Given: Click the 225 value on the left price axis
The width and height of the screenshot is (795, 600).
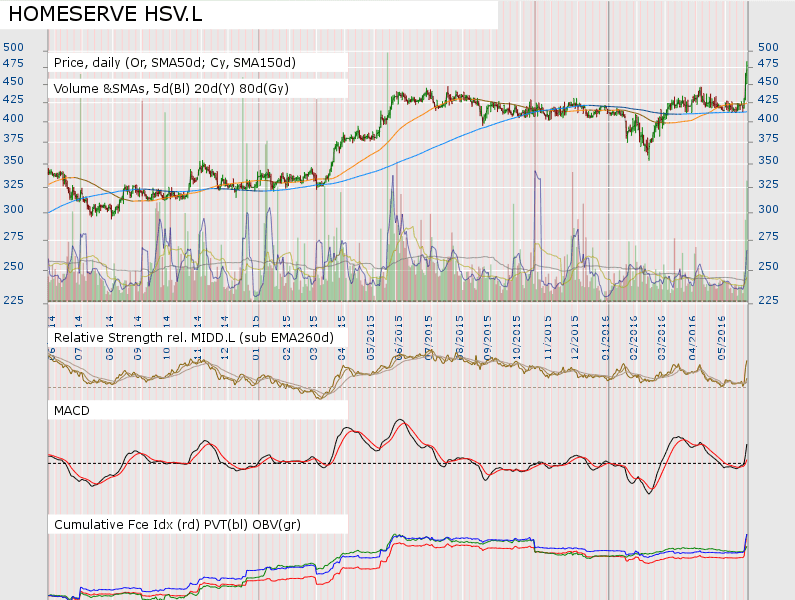Looking at the screenshot, I should tap(14, 300).
